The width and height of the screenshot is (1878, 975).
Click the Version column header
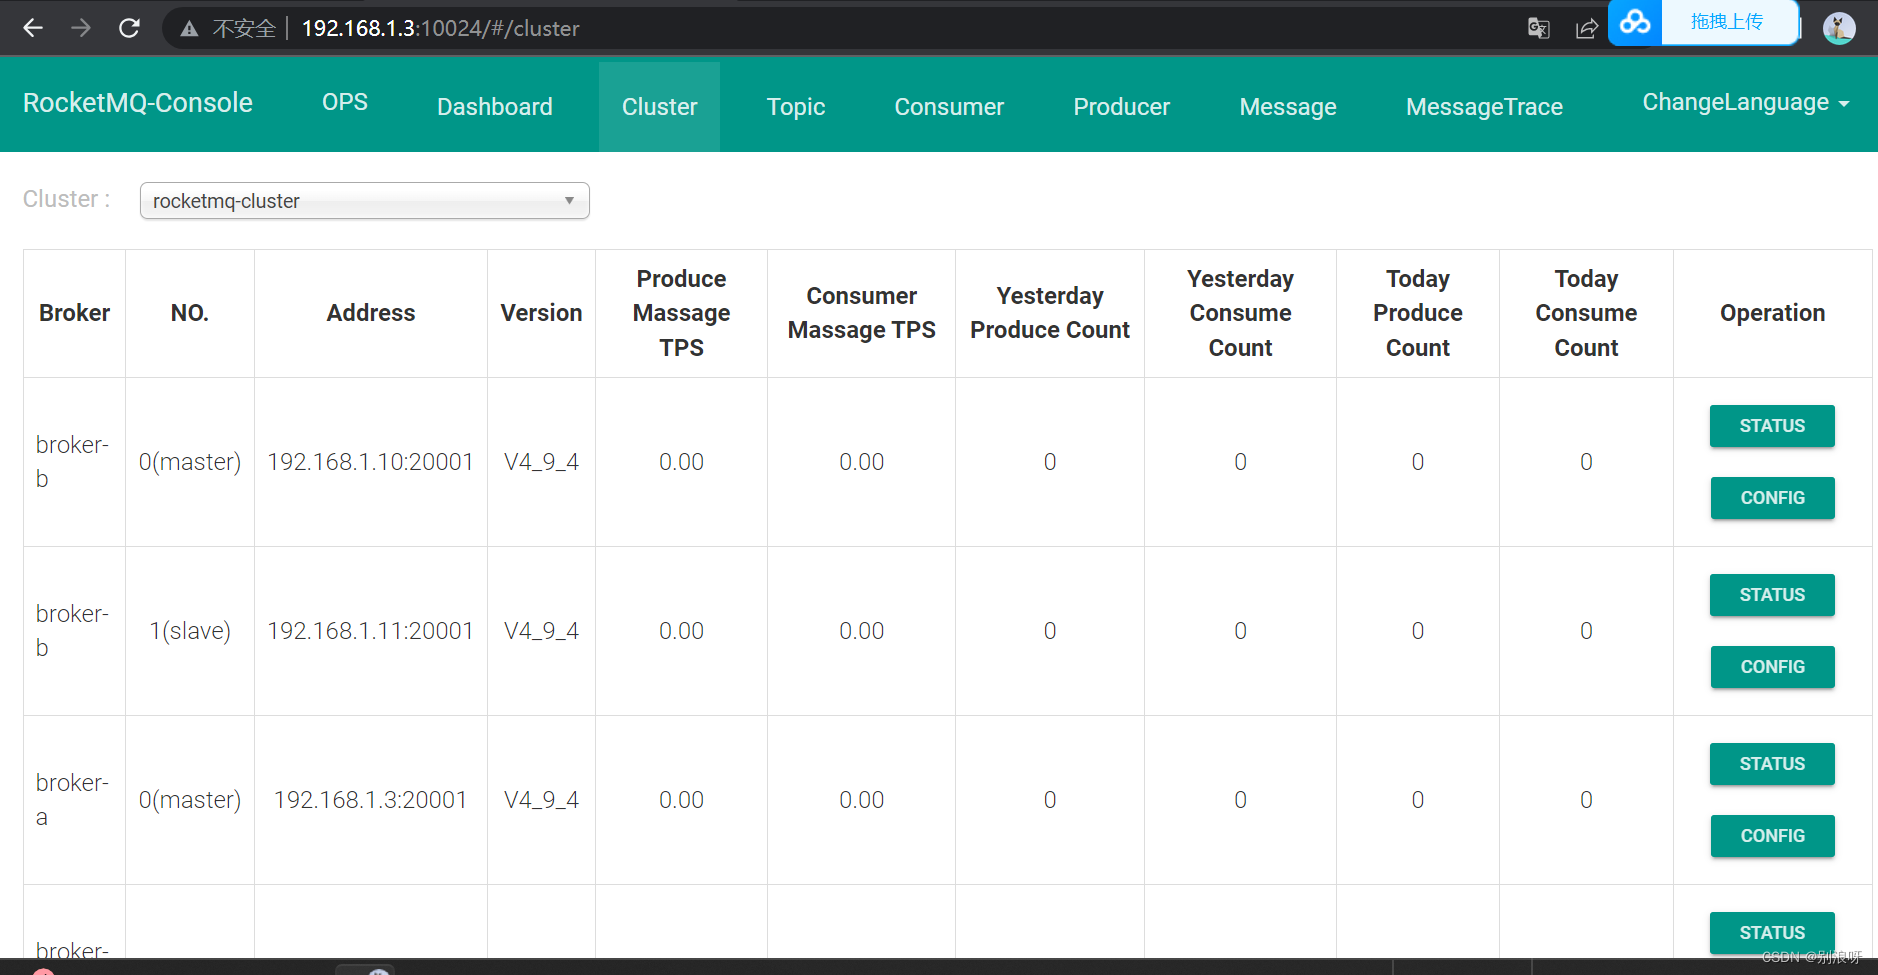coord(541,313)
